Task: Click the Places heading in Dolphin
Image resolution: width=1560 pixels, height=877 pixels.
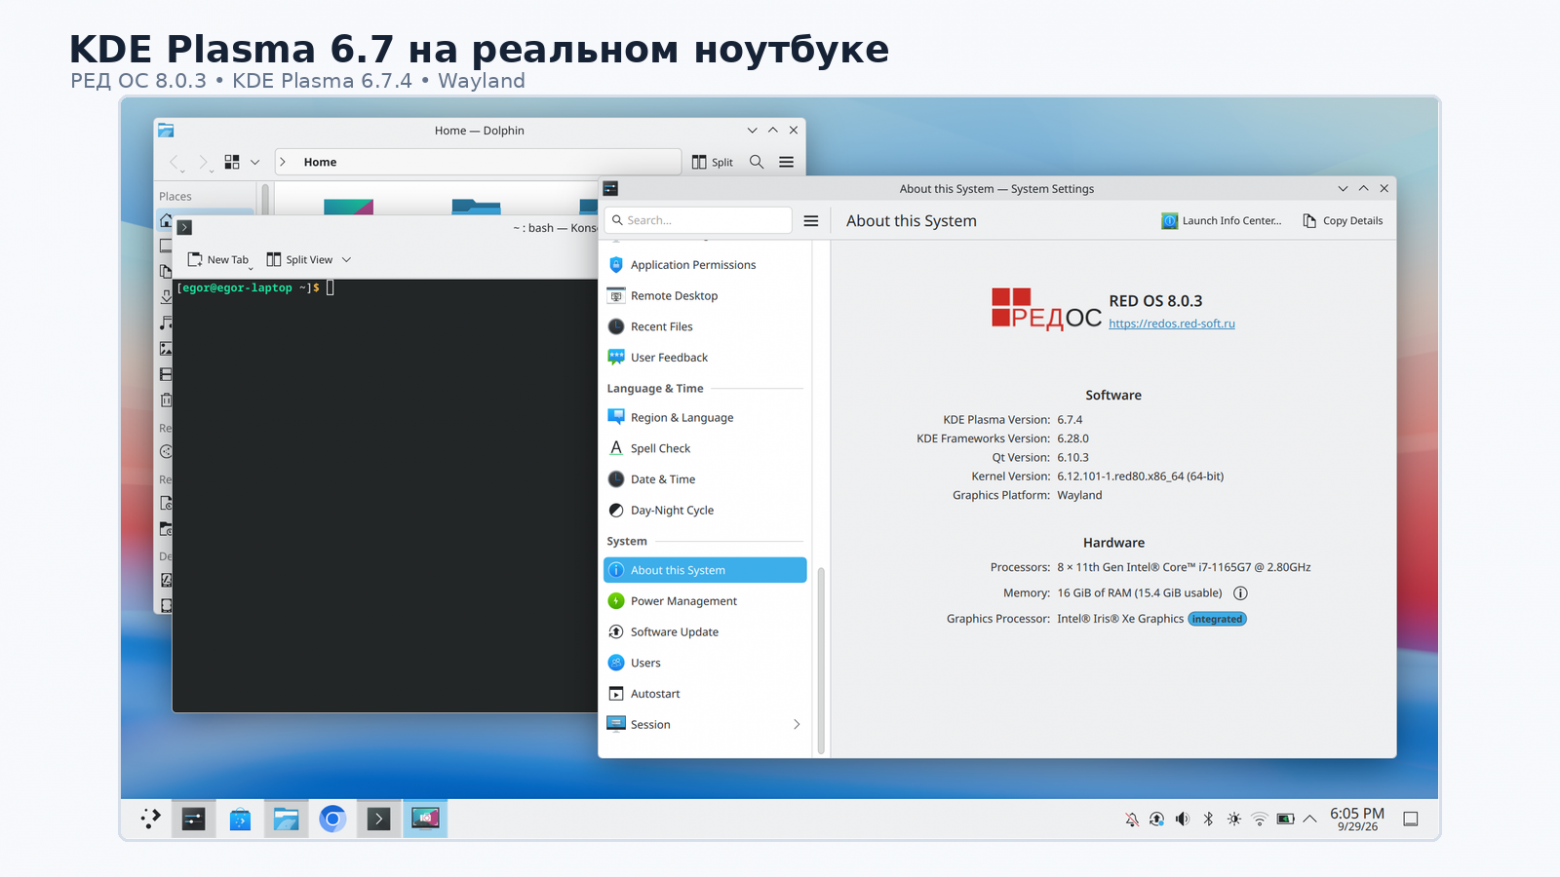Action: click(175, 197)
